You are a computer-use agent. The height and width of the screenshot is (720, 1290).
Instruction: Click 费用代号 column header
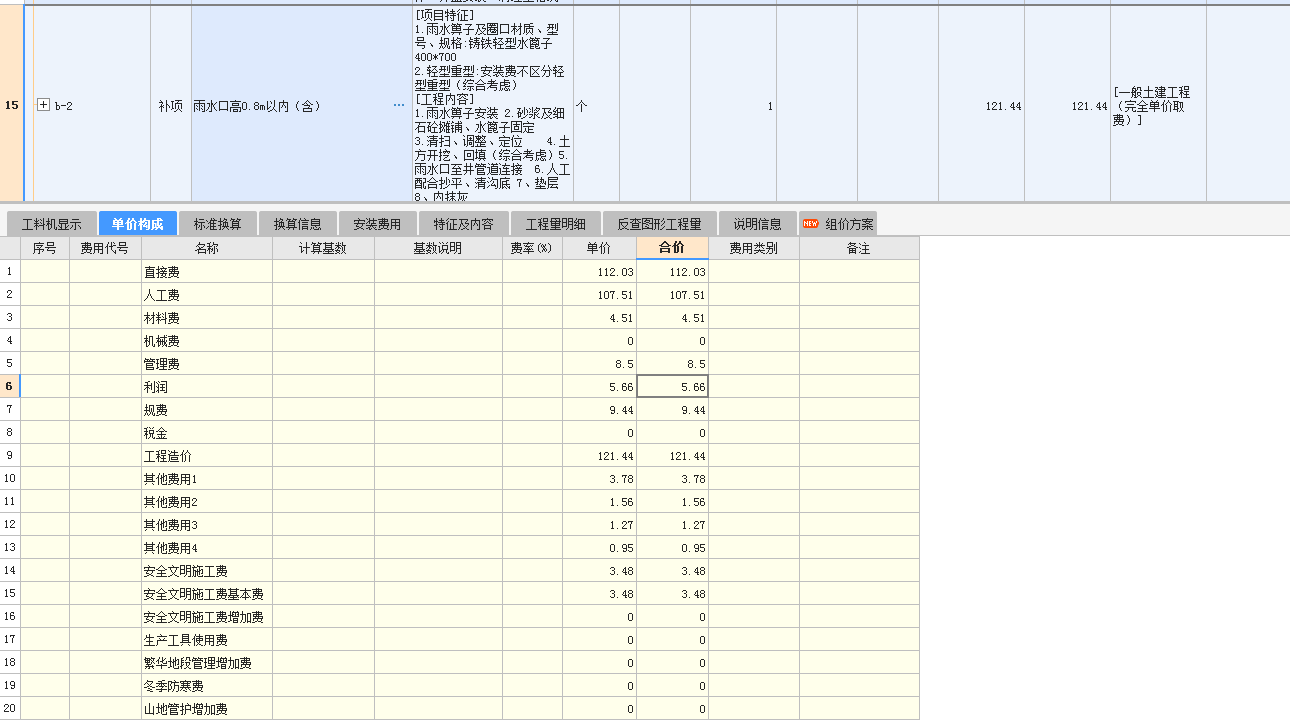tap(105, 248)
